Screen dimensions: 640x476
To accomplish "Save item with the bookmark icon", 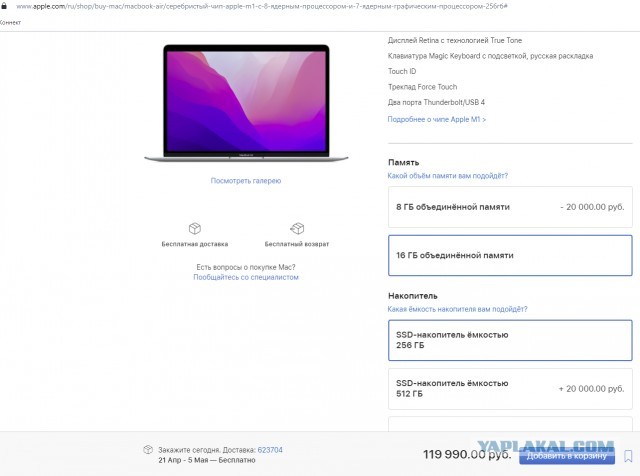I will (628, 456).
